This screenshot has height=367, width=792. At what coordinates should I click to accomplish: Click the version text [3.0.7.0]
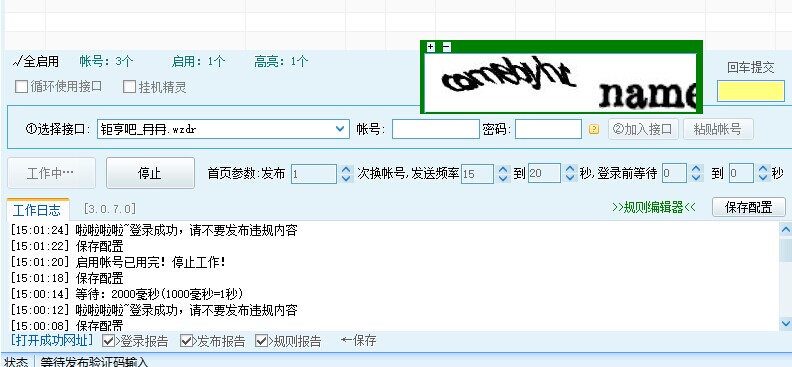[x=110, y=208]
